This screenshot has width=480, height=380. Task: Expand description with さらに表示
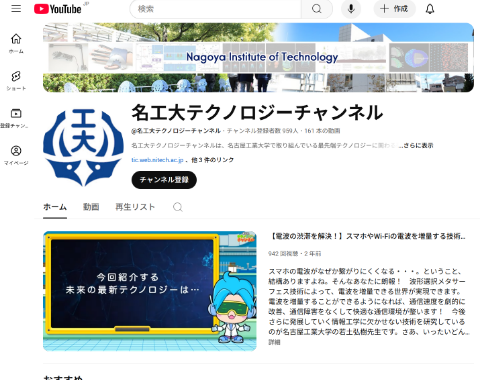(418, 146)
